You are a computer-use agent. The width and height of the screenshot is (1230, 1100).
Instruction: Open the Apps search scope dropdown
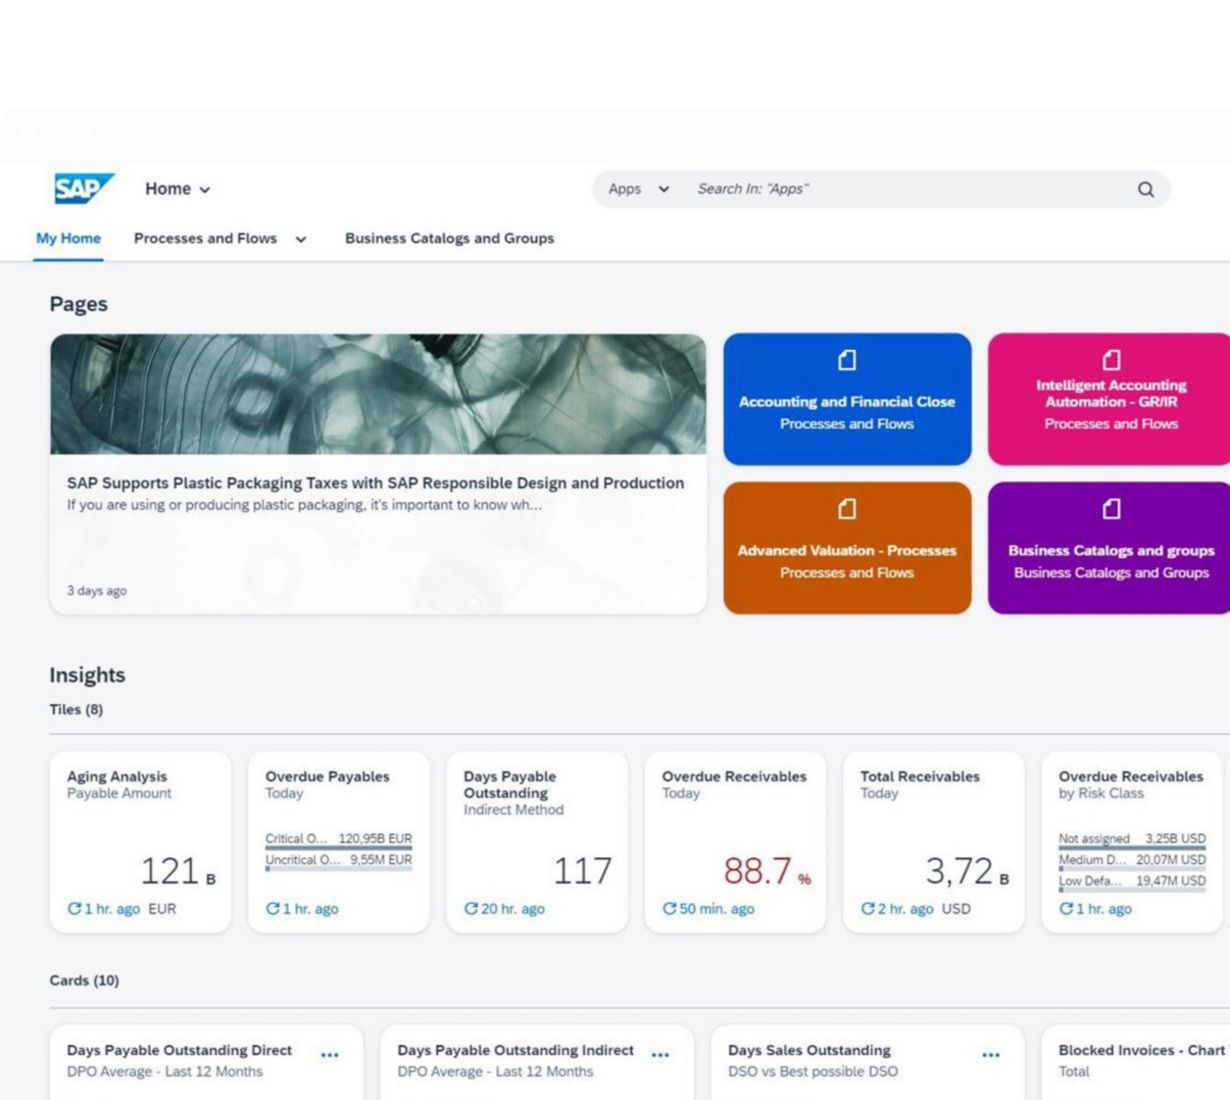tap(639, 189)
